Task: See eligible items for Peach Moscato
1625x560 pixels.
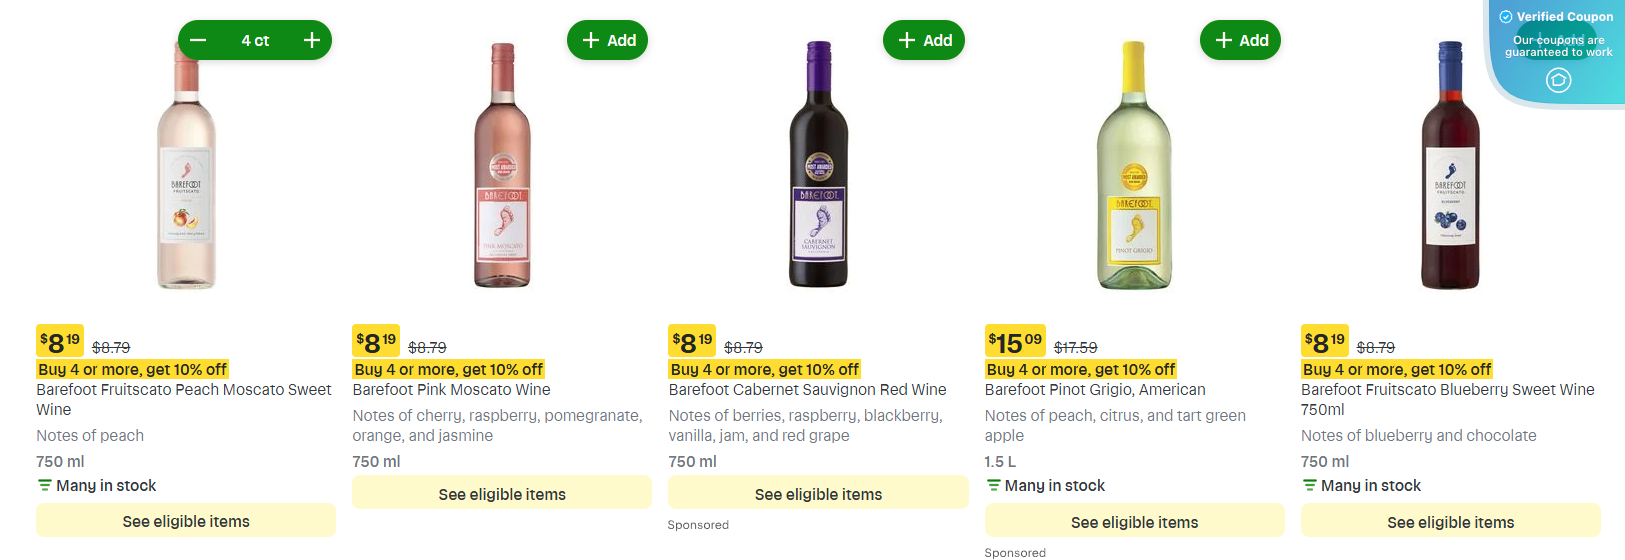Action: (x=186, y=521)
